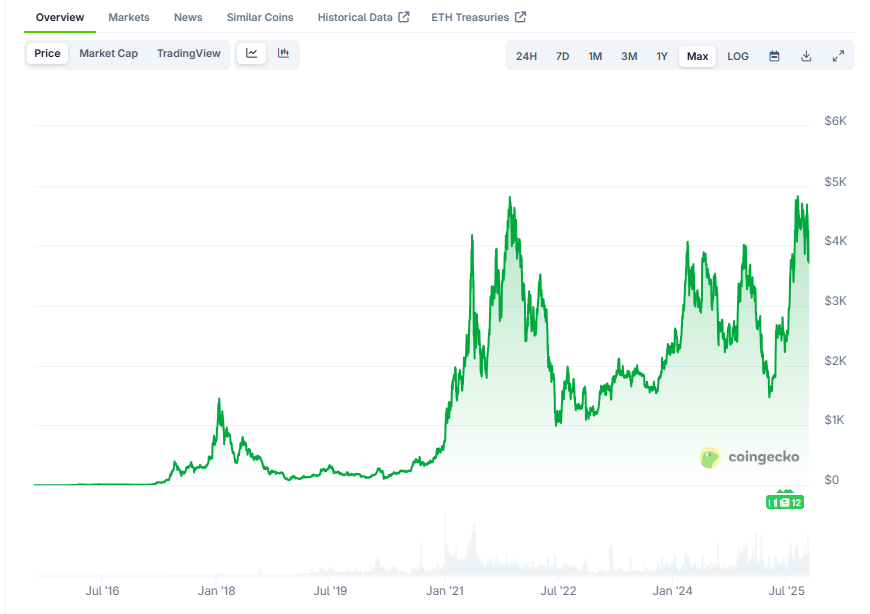Viewport: 870px width, 614px height.
Task: Open the calendar date picker icon
Action: click(774, 56)
